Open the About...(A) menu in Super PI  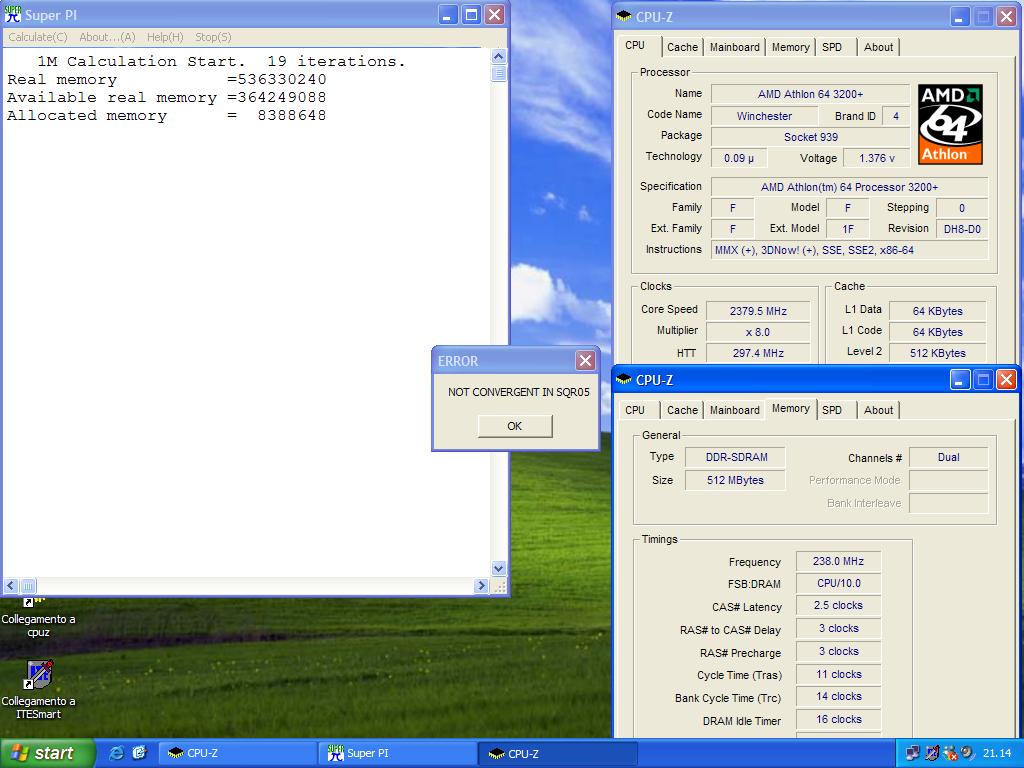(107, 37)
